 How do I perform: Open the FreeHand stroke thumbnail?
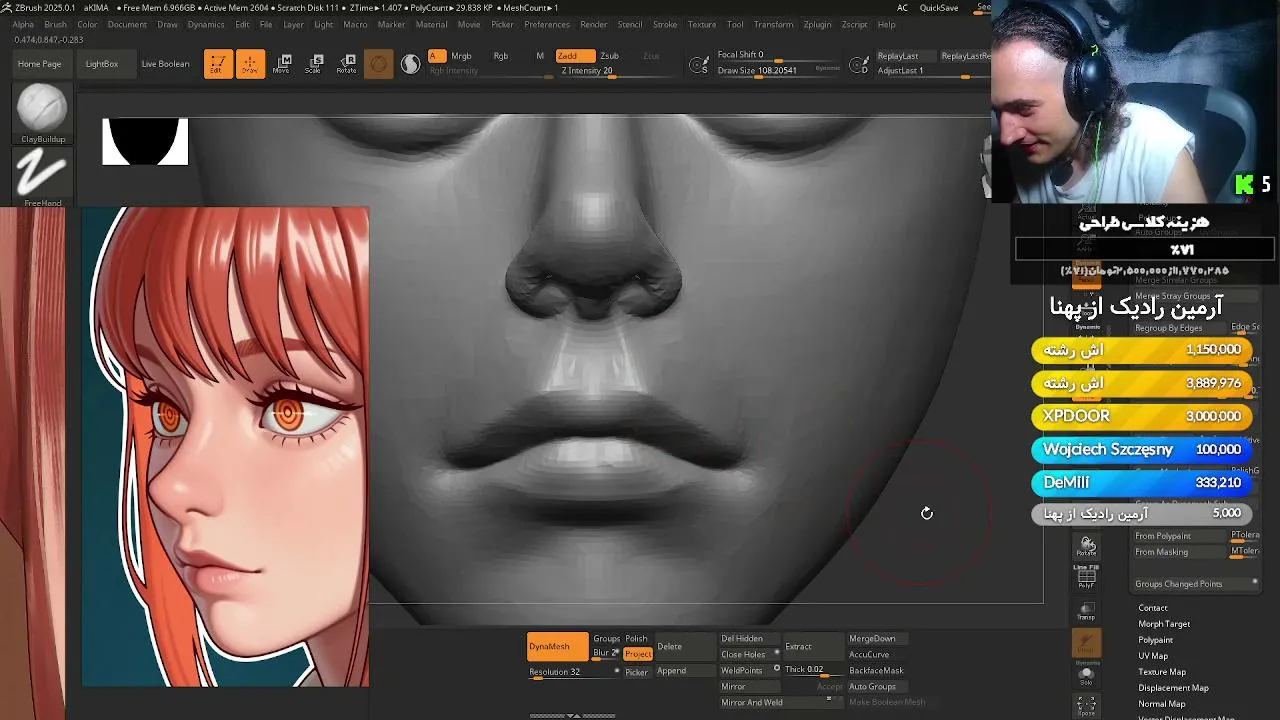click(42, 177)
